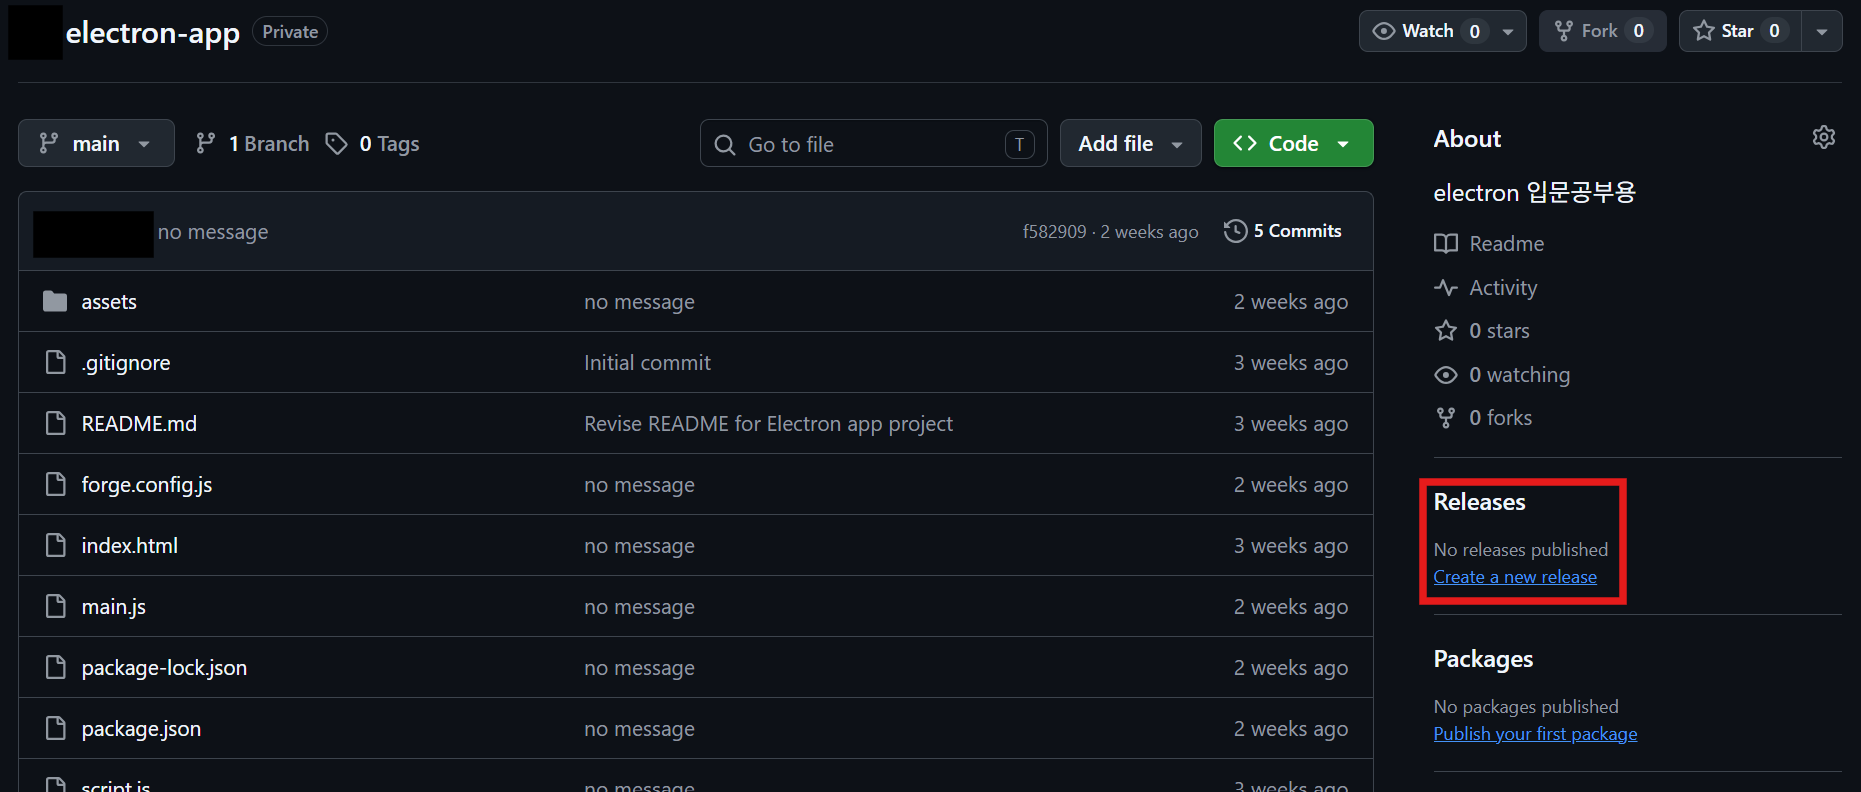The height and width of the screenshot is (792, 1861).
Task: View the 0 Tags list
Action: tap(373, 143)
